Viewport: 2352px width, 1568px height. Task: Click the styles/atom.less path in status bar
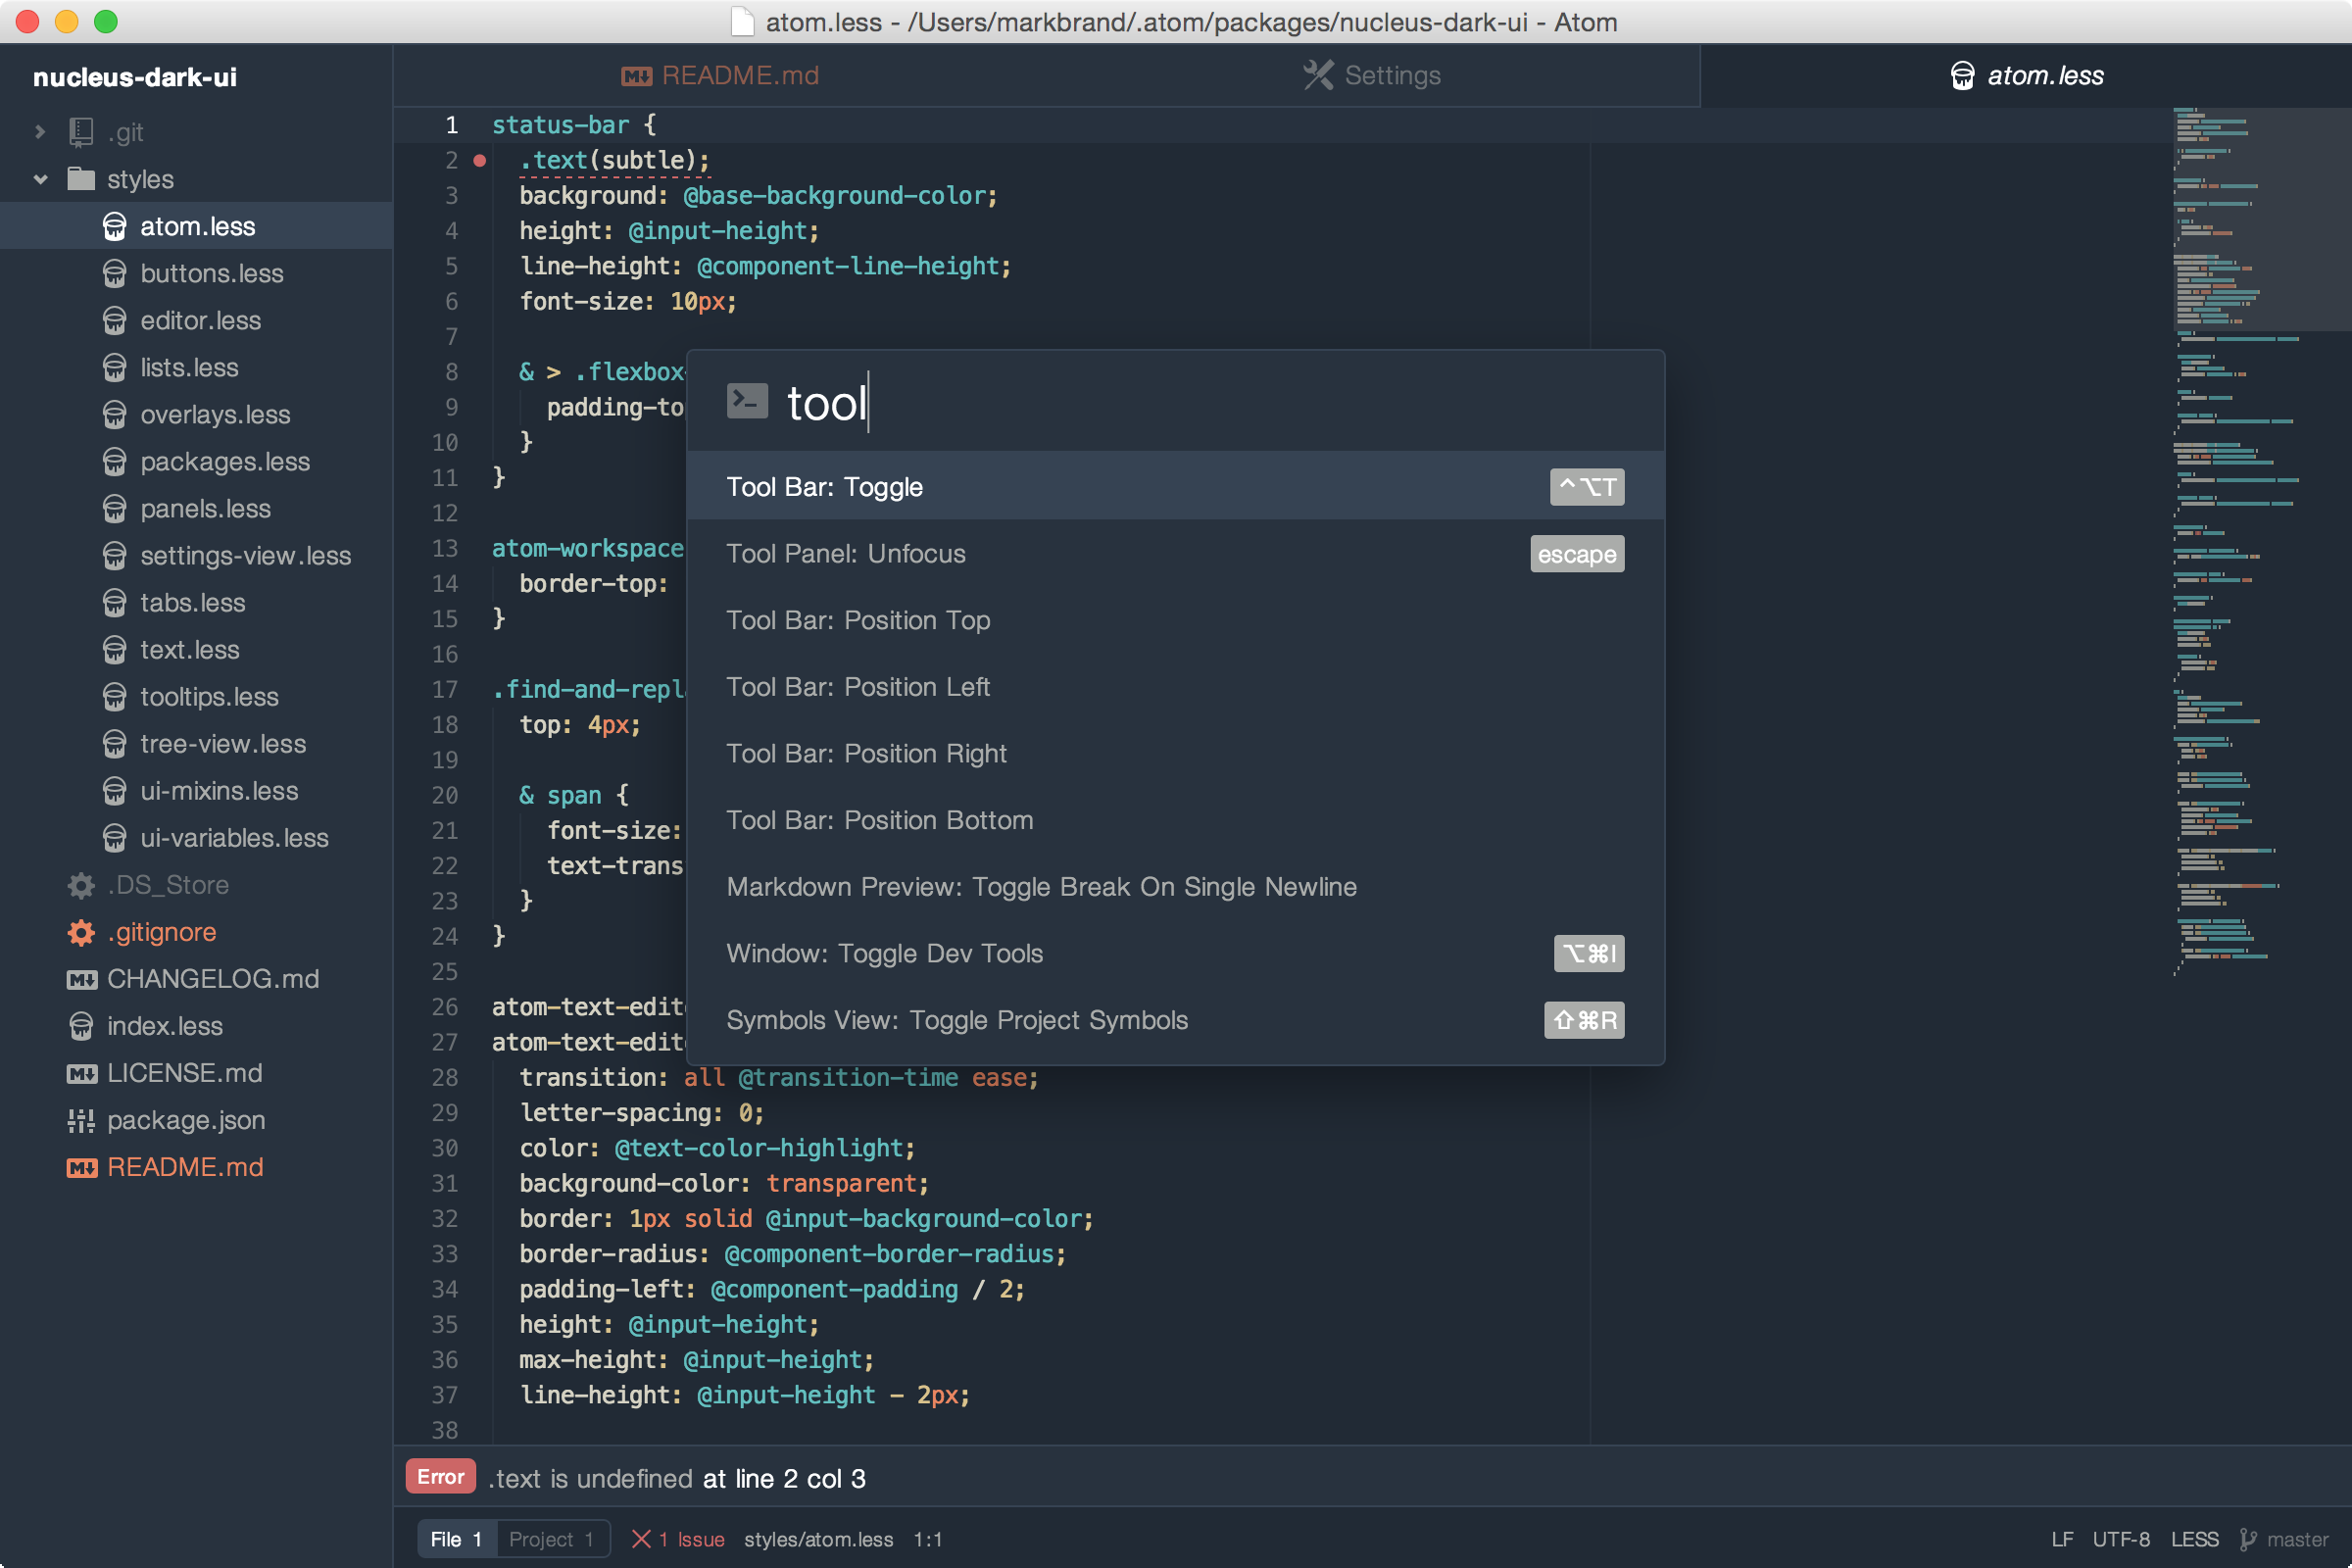[818, 1539]
